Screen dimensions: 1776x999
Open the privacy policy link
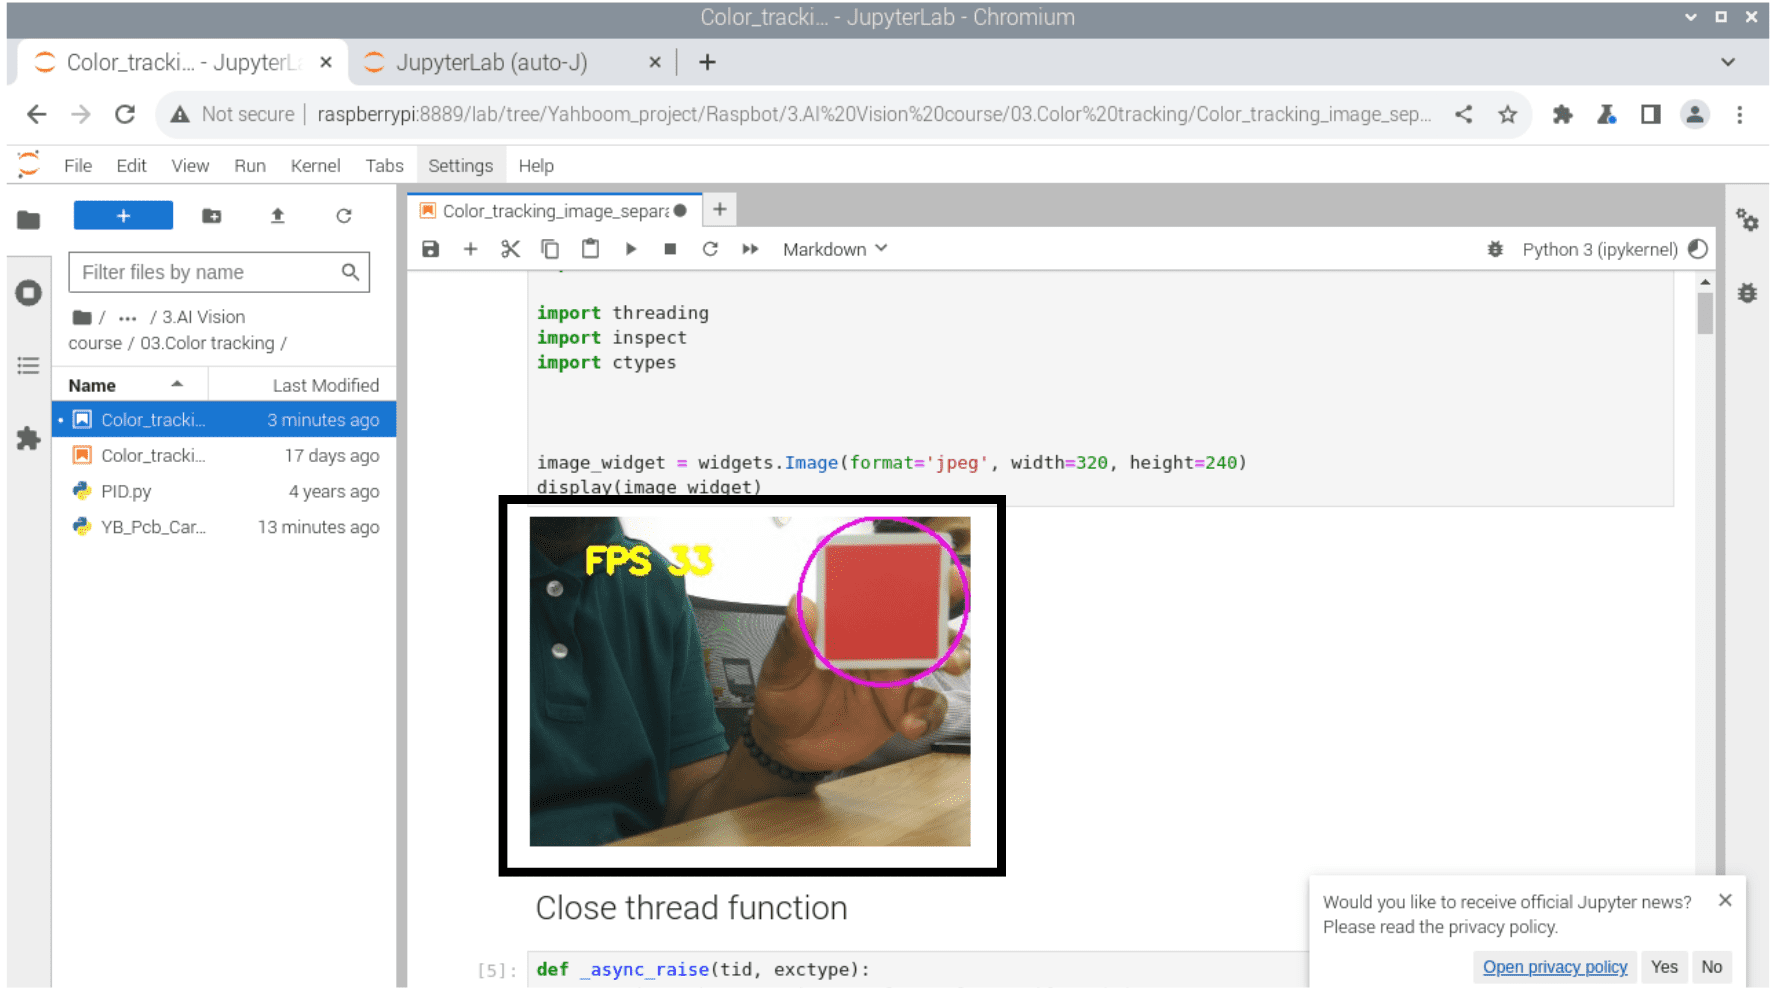tap(1554, 967)
